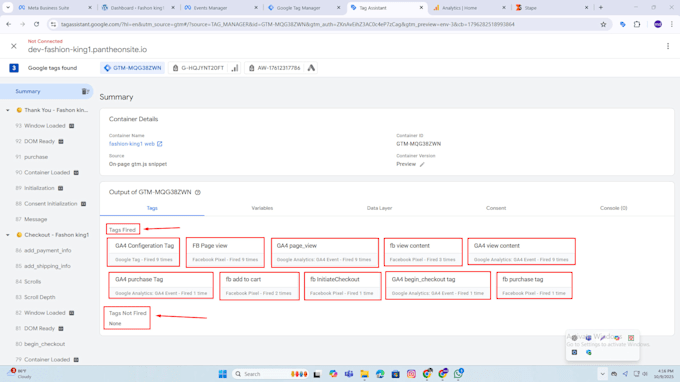Collapse the Thank You page event group
Screen dimensions: 680x382
[x=8, y=110]
